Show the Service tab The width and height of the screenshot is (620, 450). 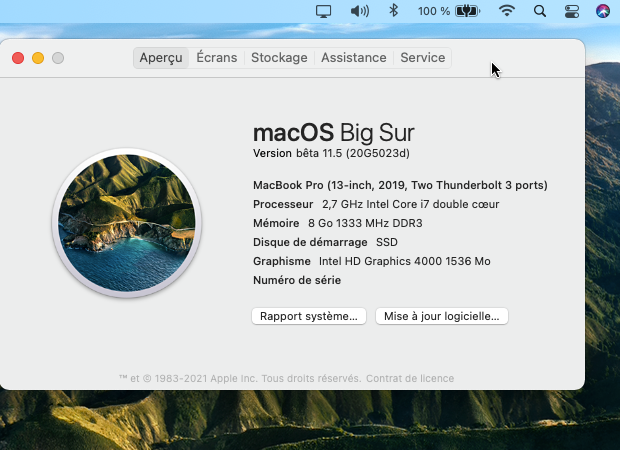[423, 58]
